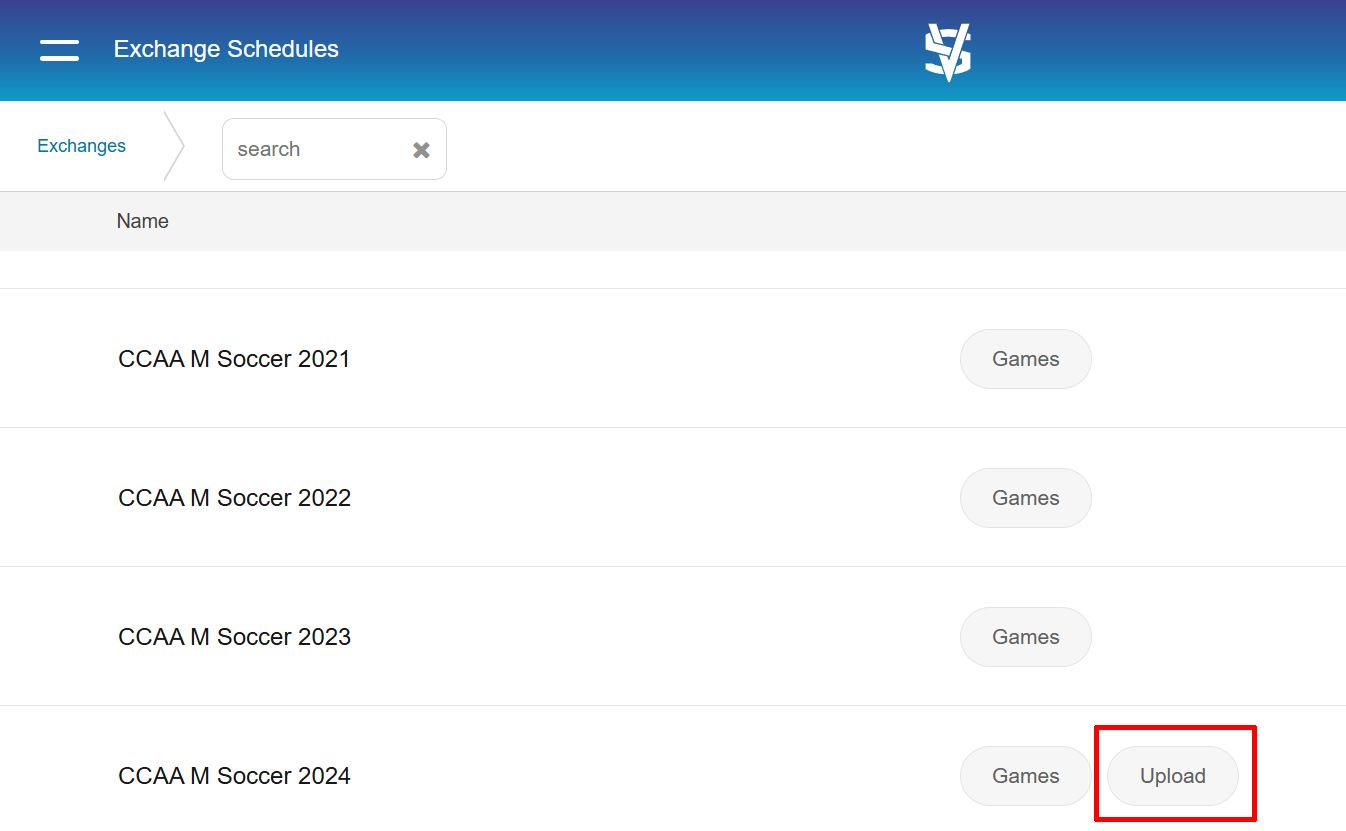Click the breadcrumb chevron after Exchanges

pyautogui.click(x=174, y=146)
